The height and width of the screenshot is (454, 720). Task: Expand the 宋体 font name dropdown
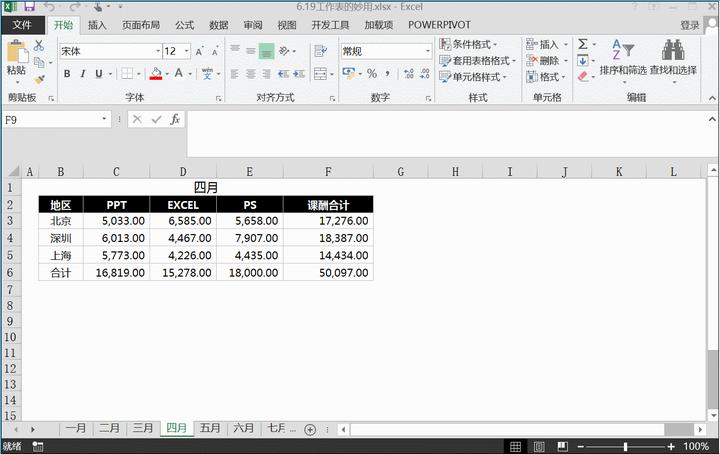pos(158,51)
